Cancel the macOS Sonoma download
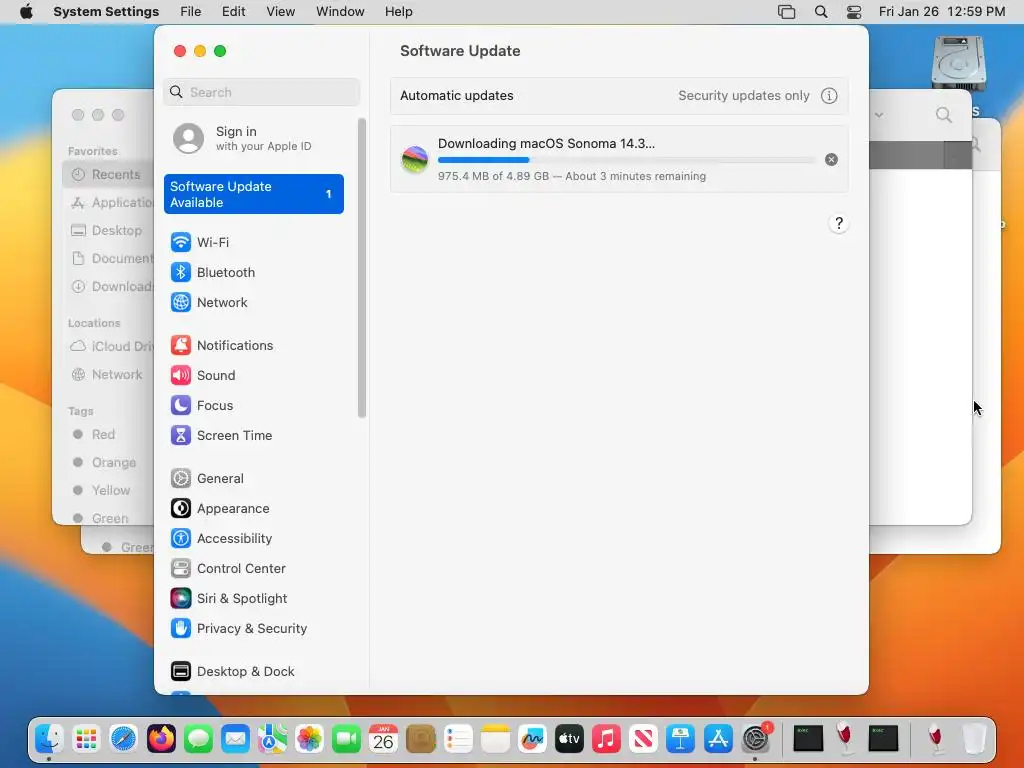 (x=831, y=160)
